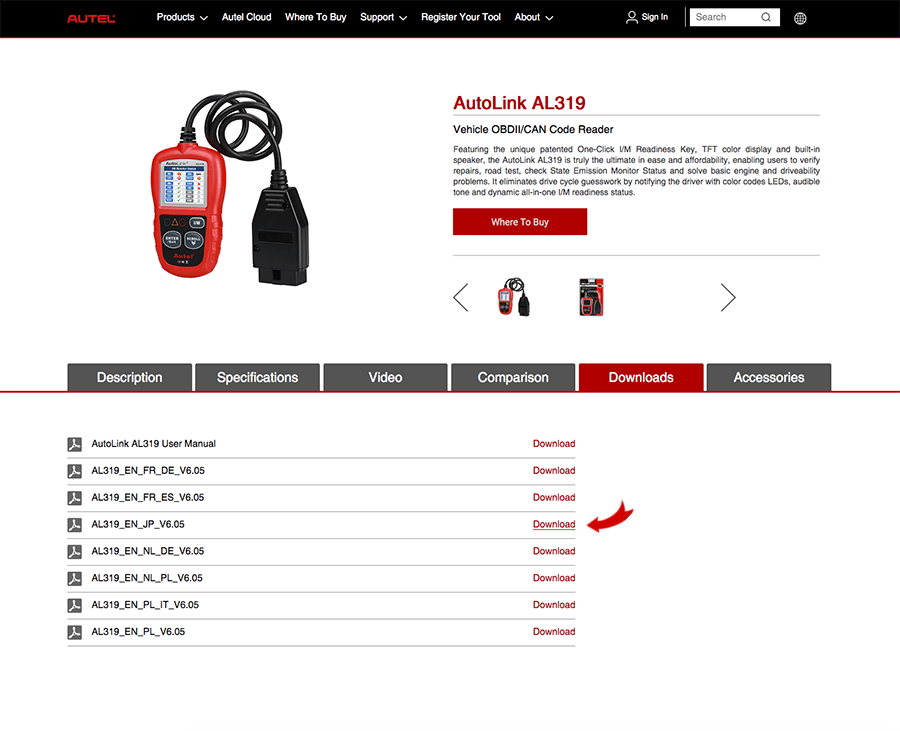Viewport: 900px width, 731px height.
Task: Focus the Search input field
Action: 723,17
